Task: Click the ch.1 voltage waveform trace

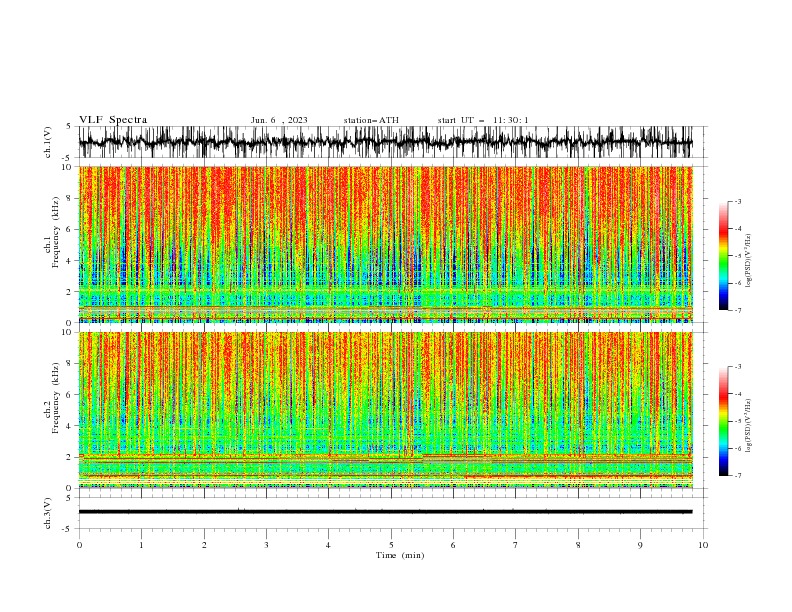Action: pyautogui.click(x=385, y=142)
